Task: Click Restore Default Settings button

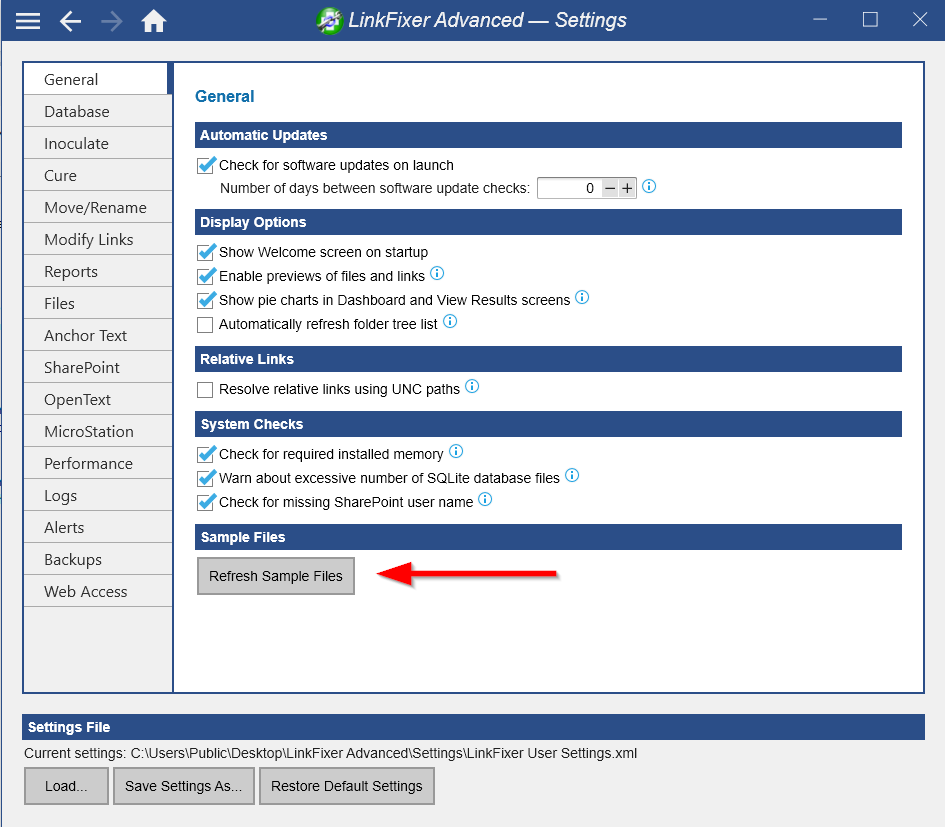Action: coord(347,786)
